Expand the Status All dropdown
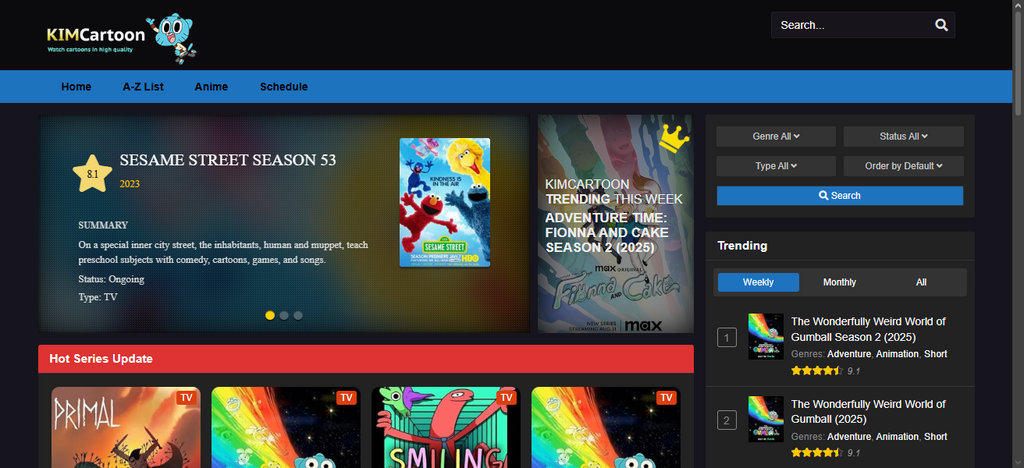 coord(903,136)
